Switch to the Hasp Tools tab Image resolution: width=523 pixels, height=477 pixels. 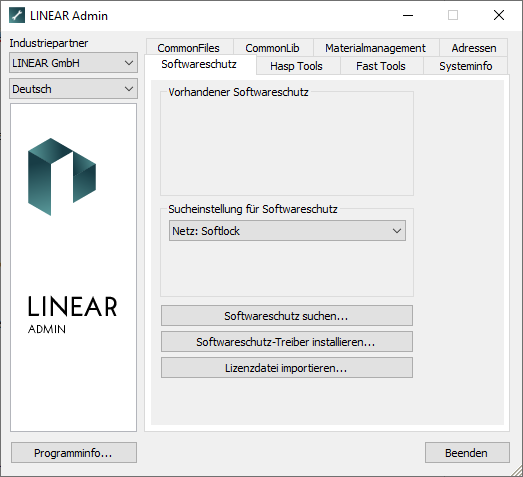[x=297, y=66]
